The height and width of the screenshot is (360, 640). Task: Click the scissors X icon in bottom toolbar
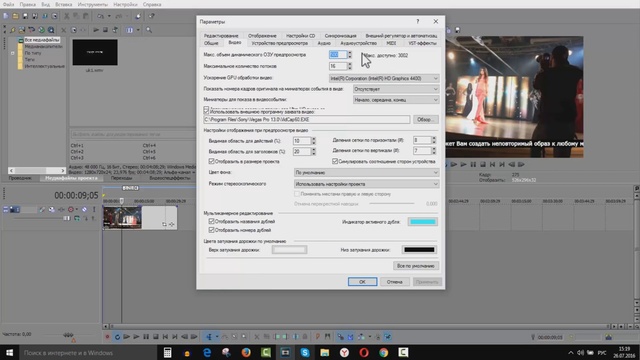coord(257,337)
